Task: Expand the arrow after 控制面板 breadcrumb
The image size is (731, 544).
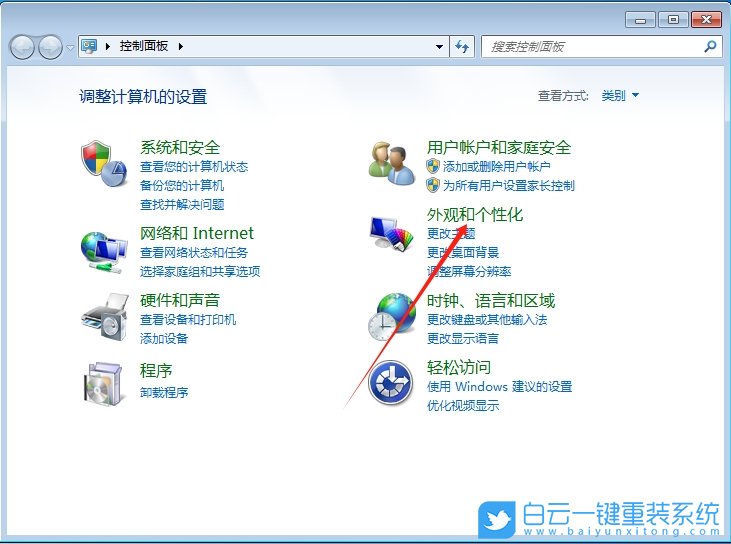Action: point(180,46)
